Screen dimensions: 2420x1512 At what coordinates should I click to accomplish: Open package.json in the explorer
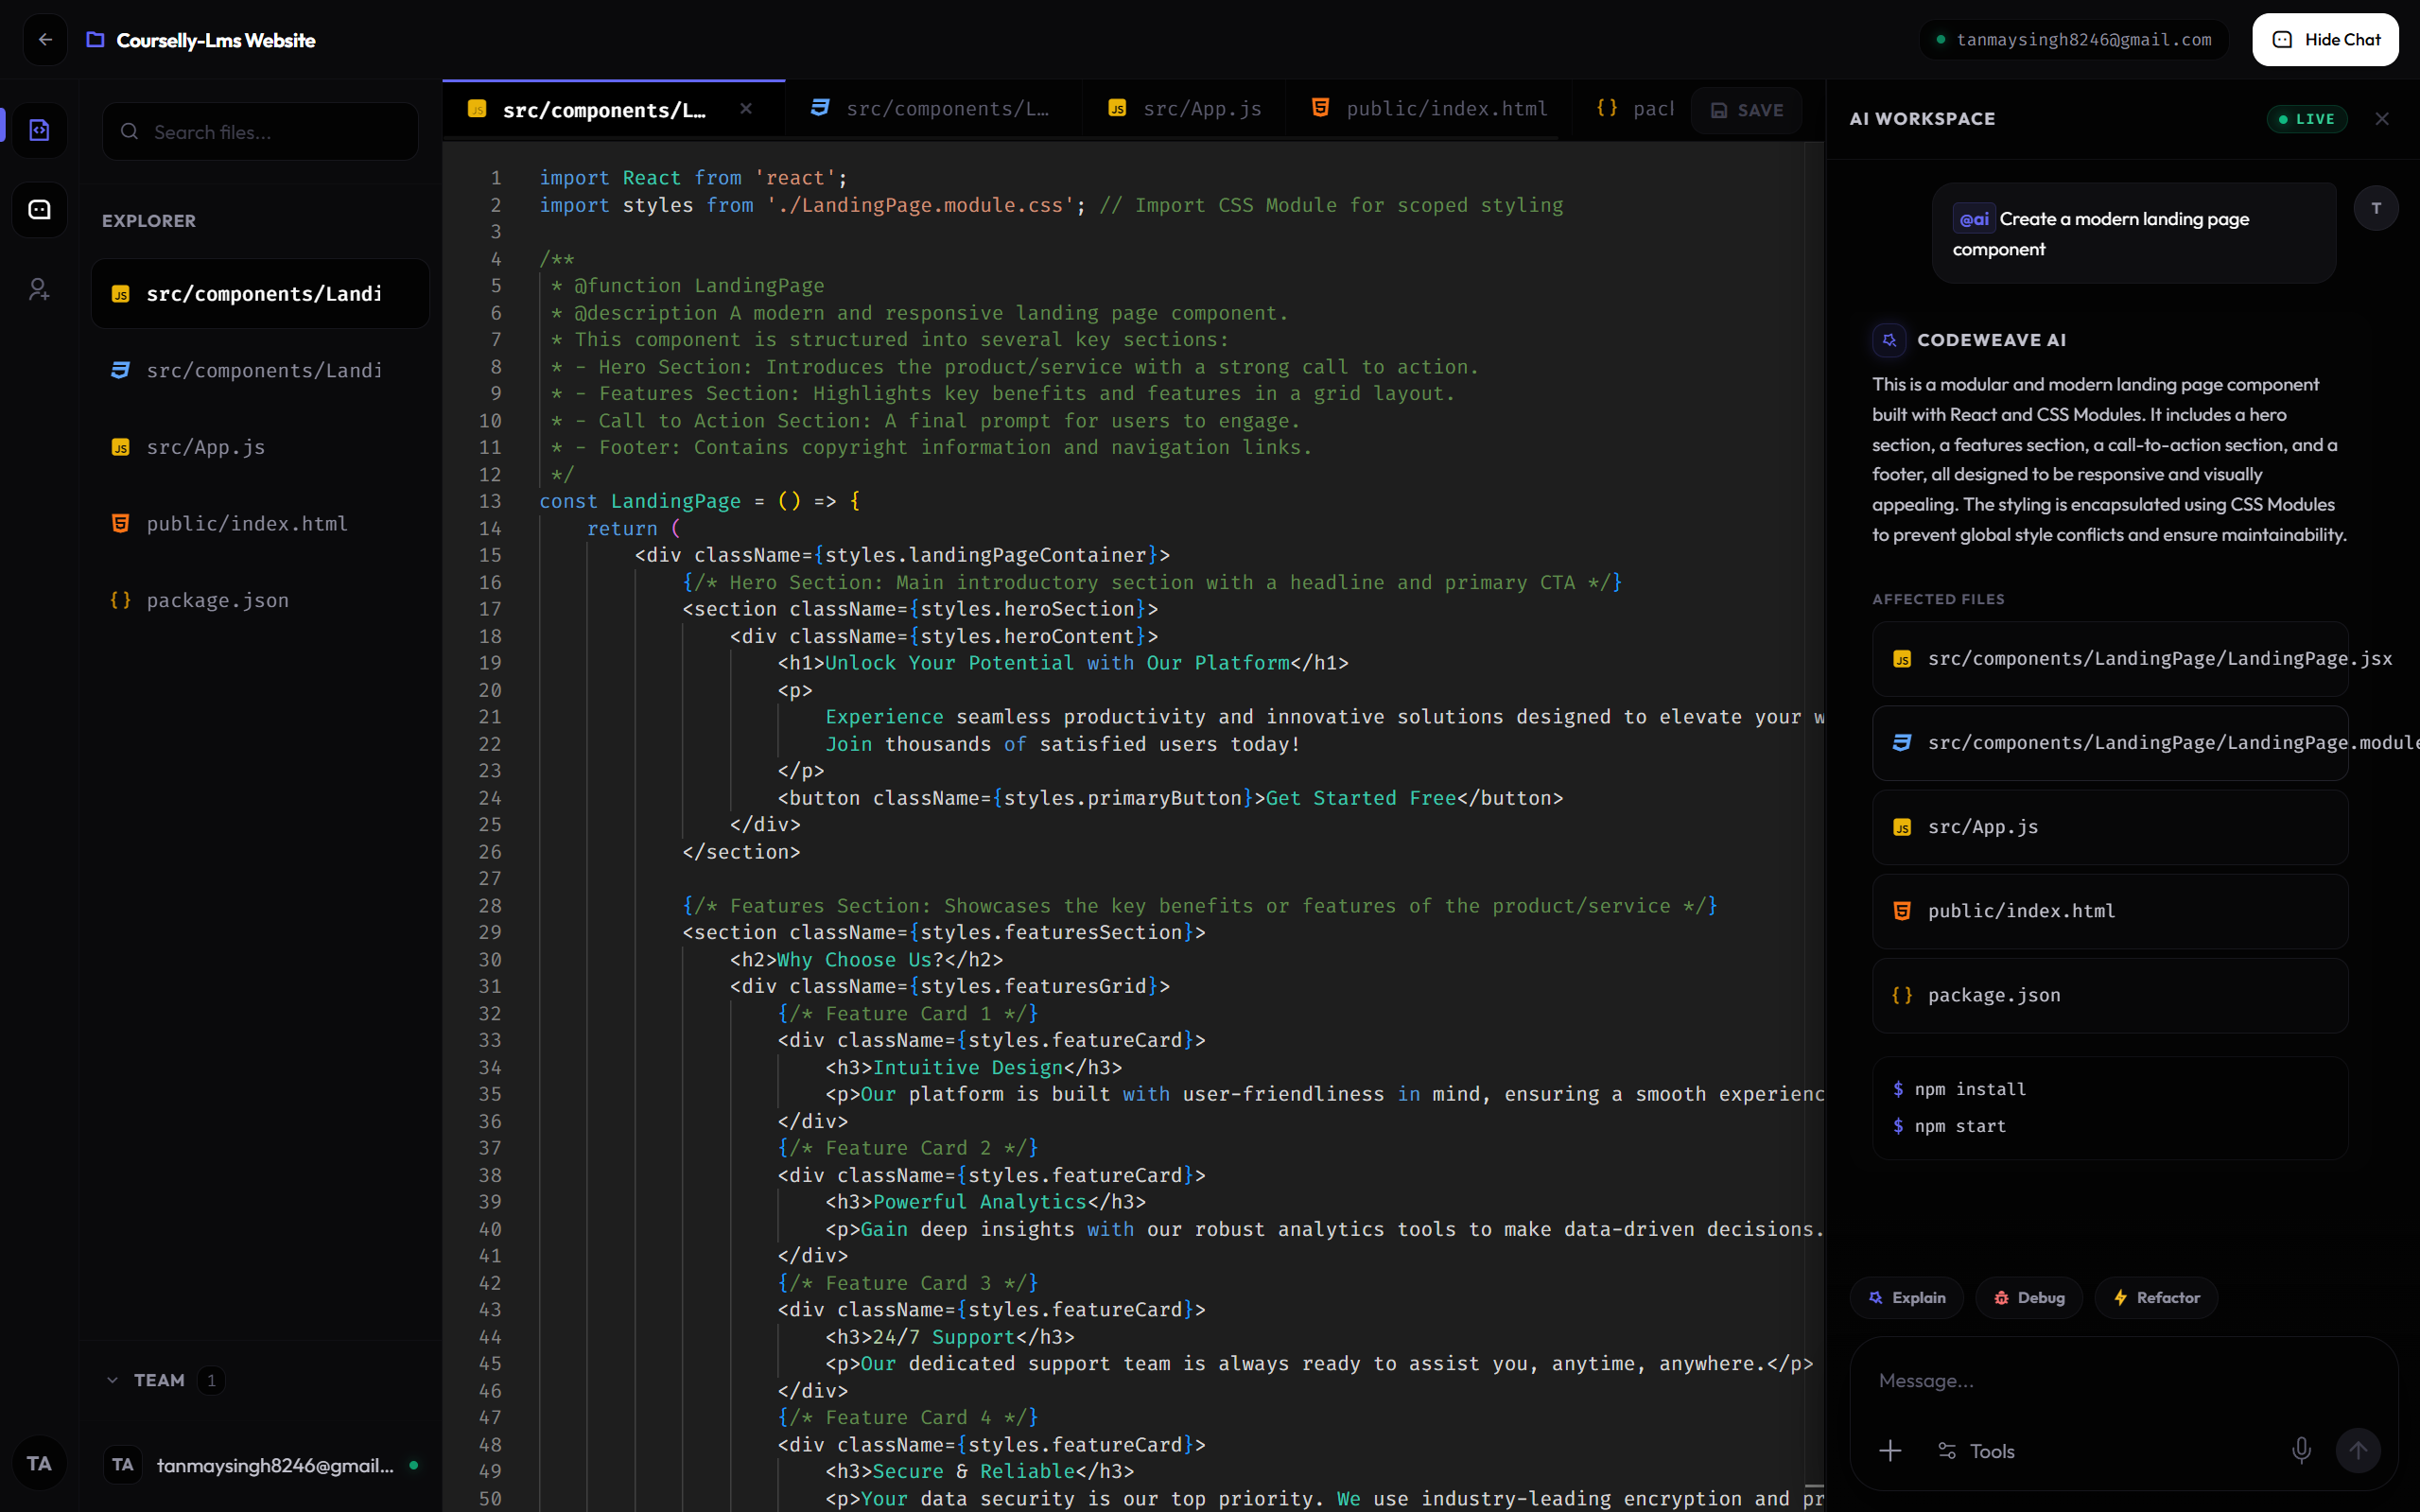260,601
